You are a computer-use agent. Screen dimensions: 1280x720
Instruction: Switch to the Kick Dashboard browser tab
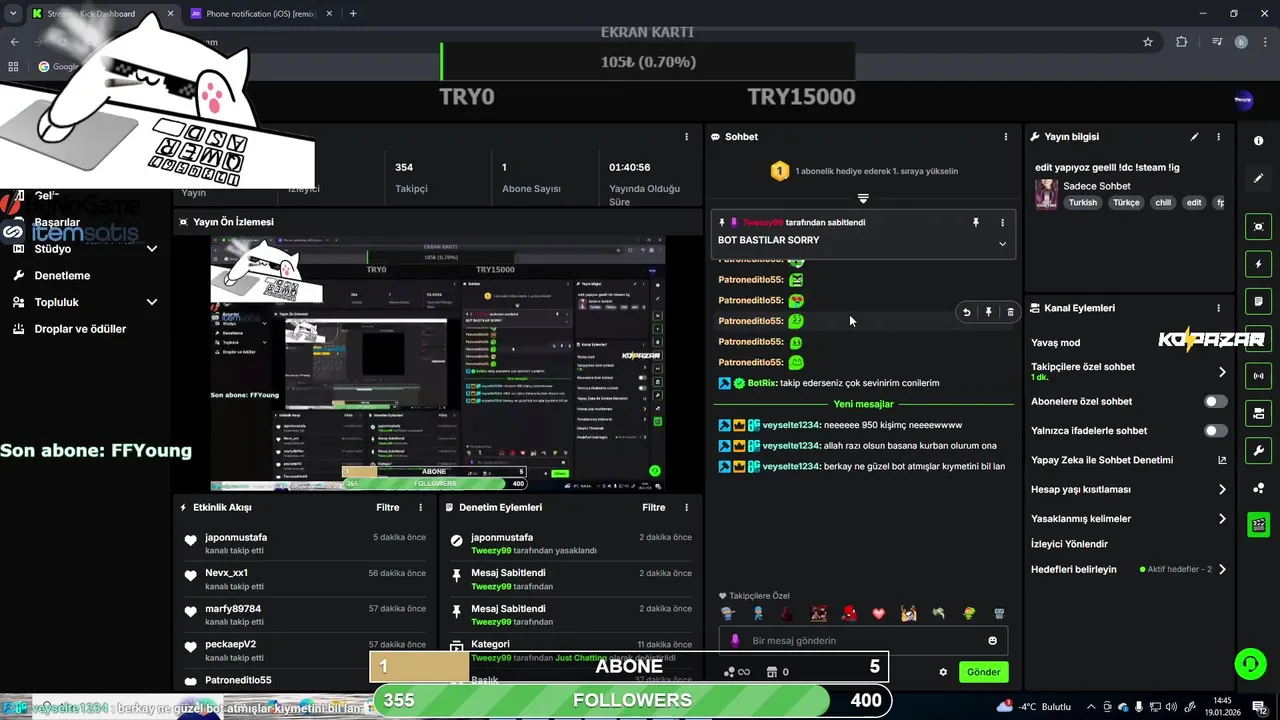coord(101,14)
